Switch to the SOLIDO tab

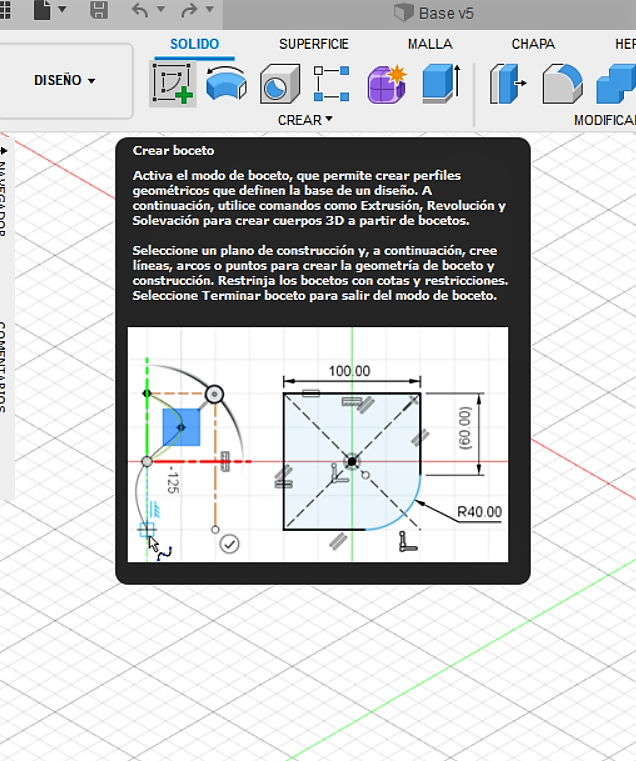[x=194, y=44]
